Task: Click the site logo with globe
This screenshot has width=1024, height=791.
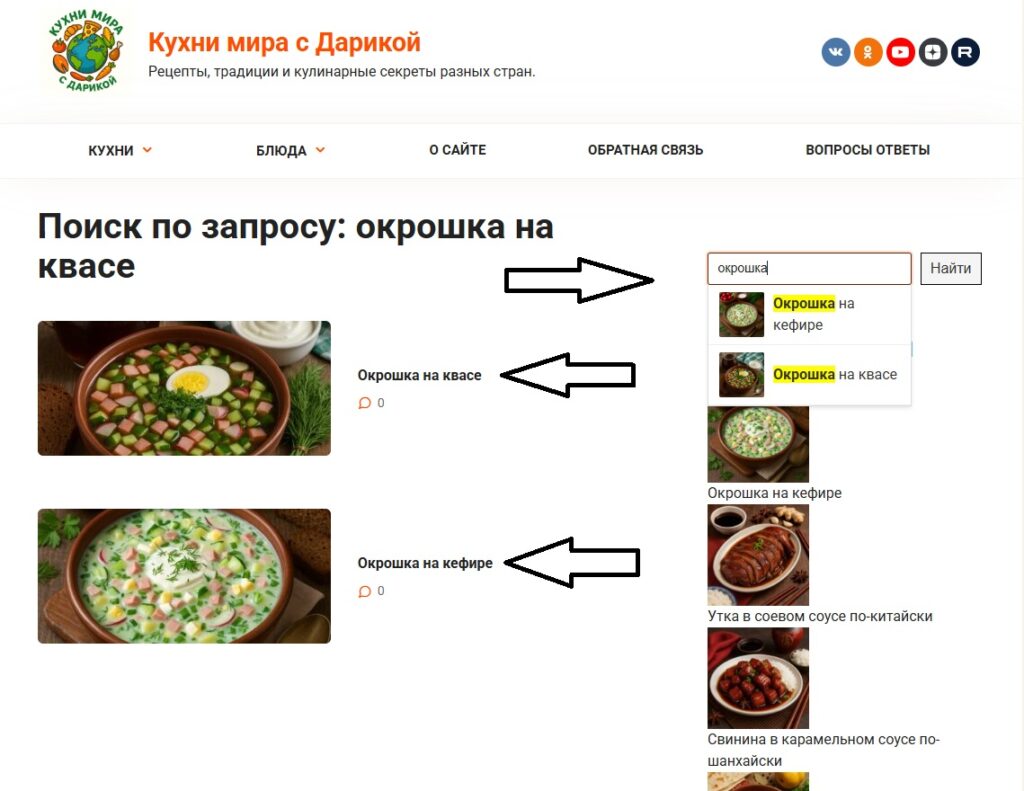Action: [87, 51]
